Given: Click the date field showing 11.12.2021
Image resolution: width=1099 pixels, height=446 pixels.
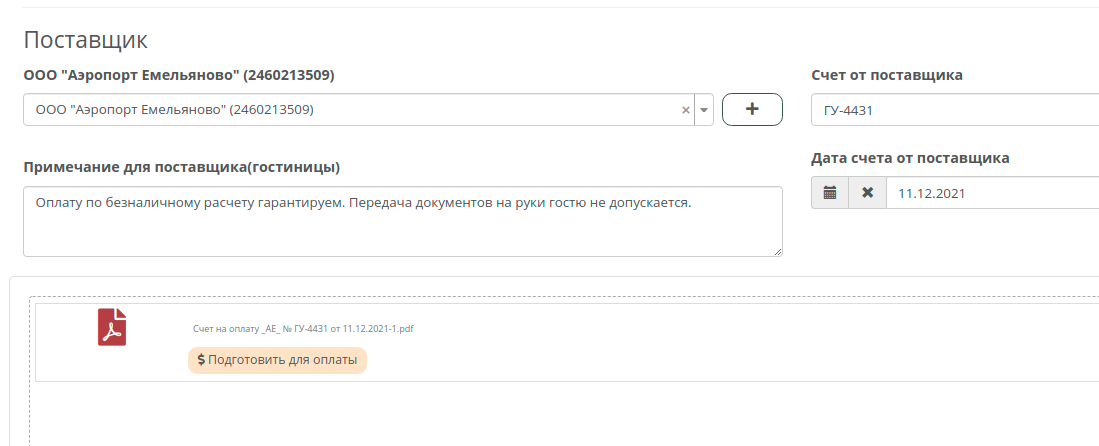Looking at the screenshot, I should (x=990, y=193).
